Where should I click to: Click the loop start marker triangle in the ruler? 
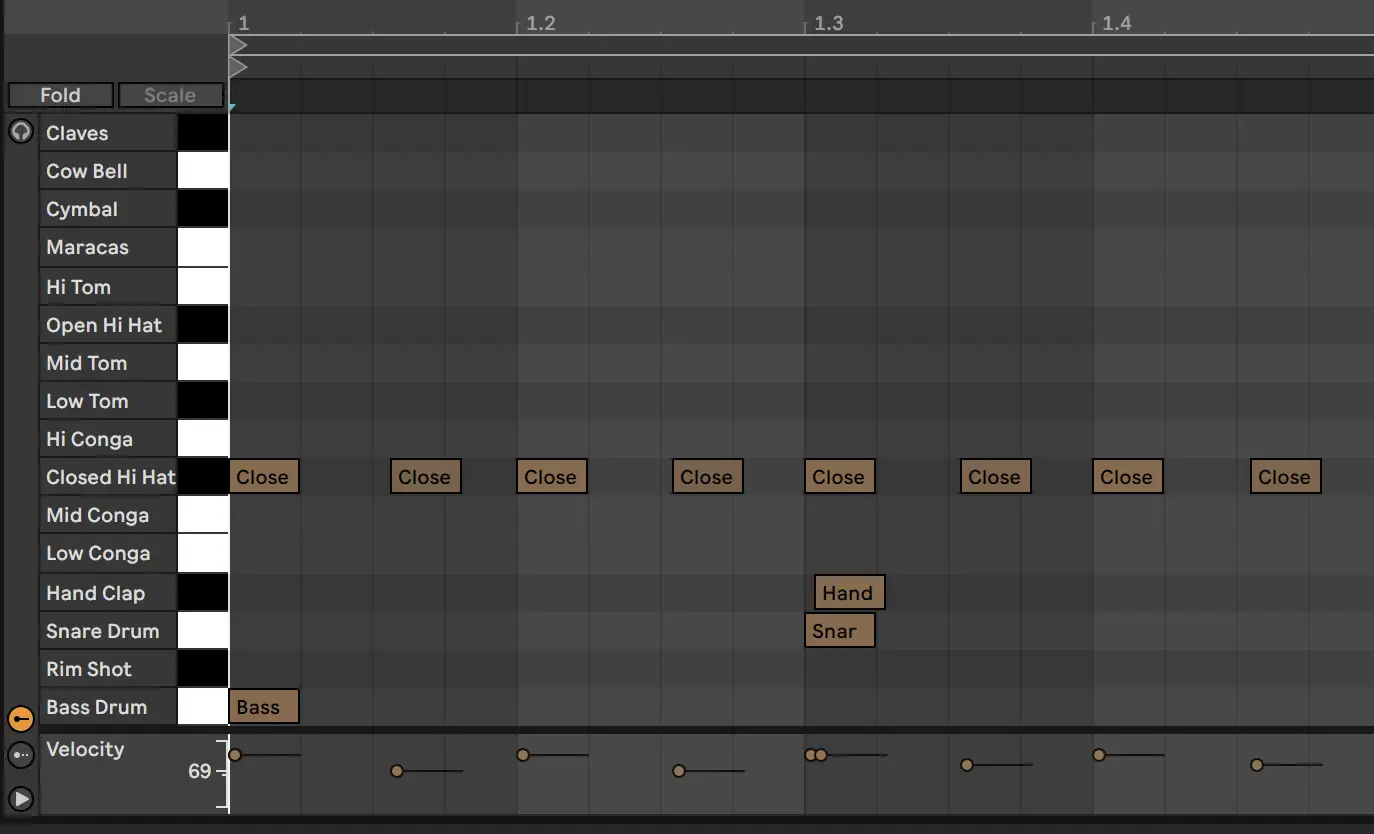pyautogui.click(x=237, y=45)
